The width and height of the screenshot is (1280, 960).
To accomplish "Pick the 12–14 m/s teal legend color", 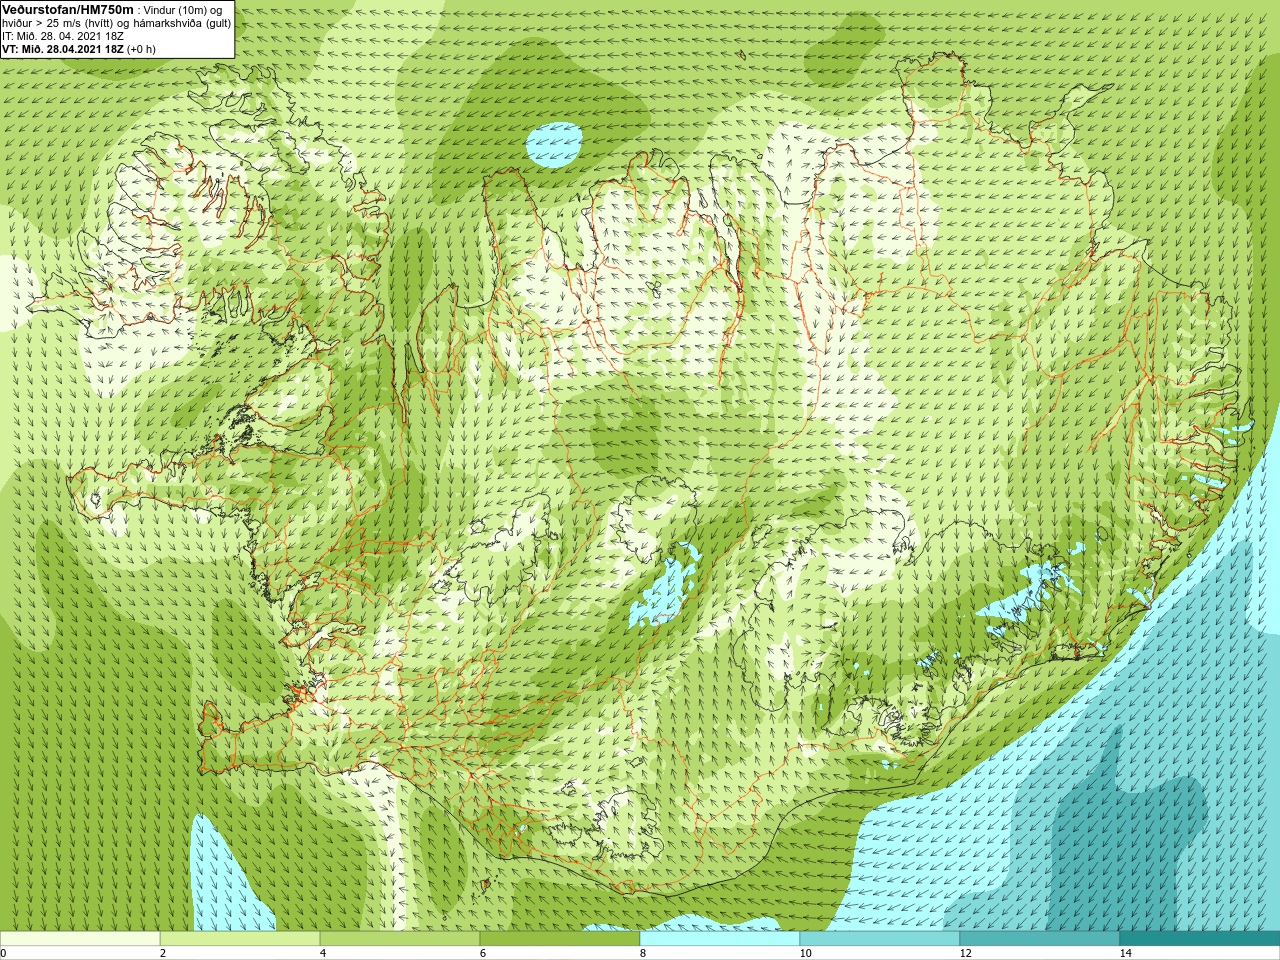I will [1040, 939].
